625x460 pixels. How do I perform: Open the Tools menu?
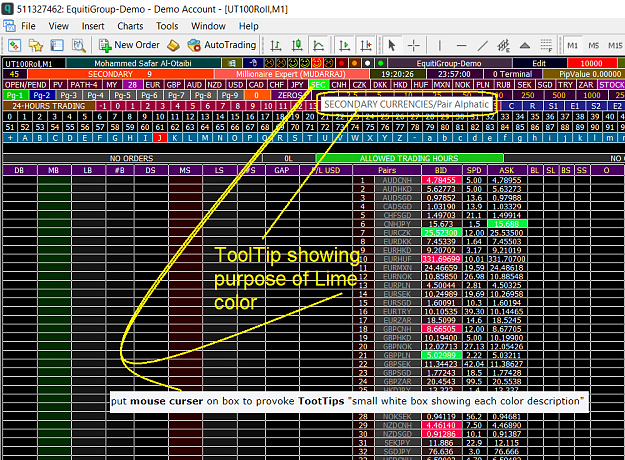tap(167, 26)
